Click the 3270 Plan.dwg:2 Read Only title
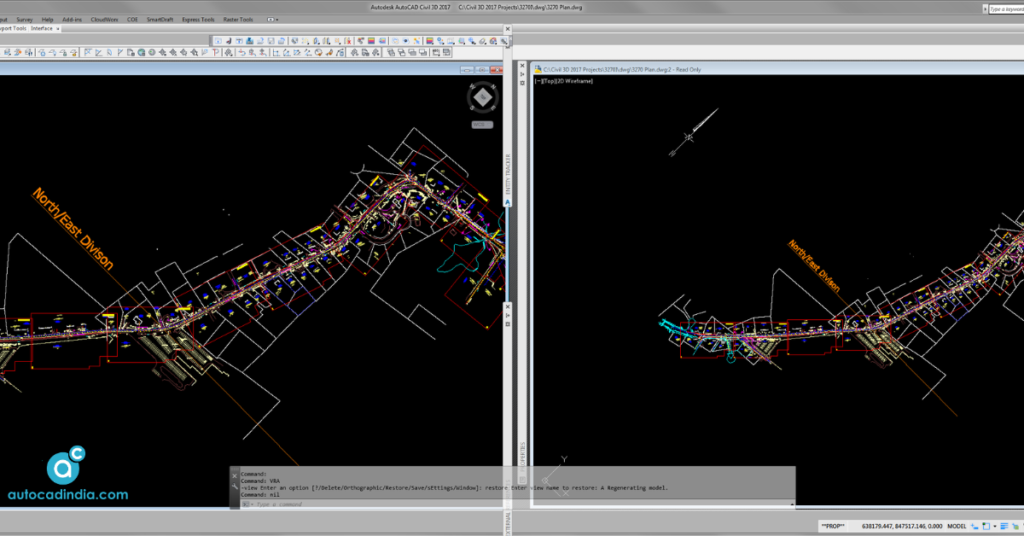1024x536 pixels. [x=622, y=69]
